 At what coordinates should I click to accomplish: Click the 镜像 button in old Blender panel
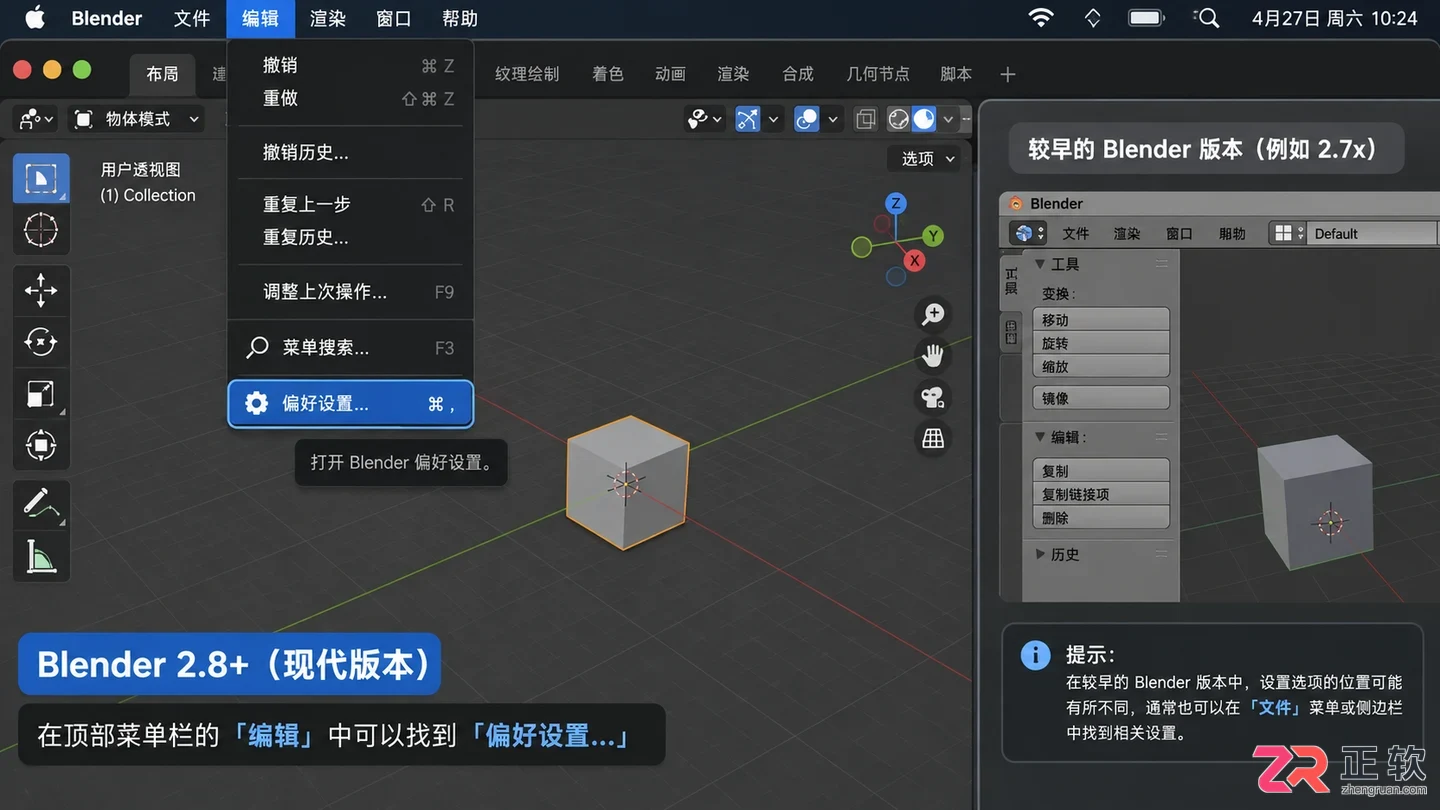tap(1101, 398)
